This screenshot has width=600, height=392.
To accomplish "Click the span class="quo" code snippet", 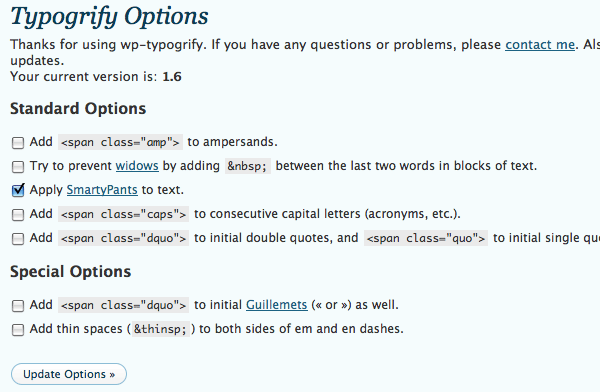I will tap(426, 238).
